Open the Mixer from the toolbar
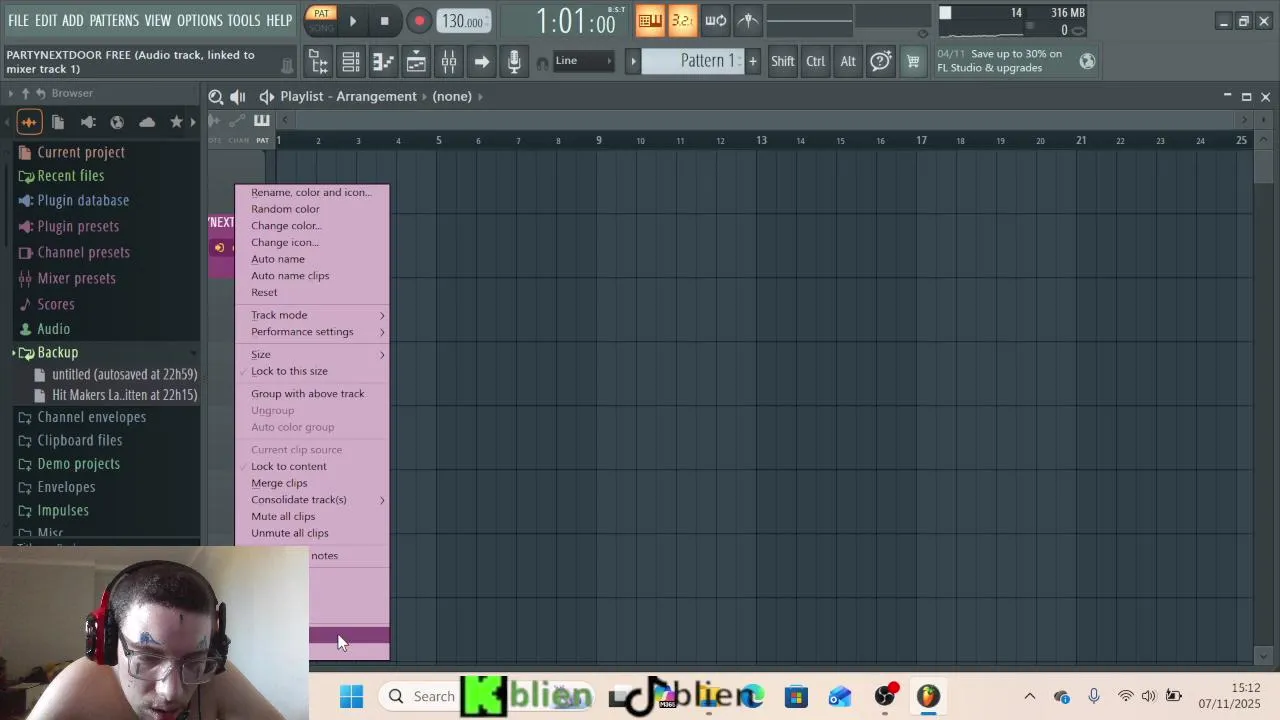 pos(449,62)
